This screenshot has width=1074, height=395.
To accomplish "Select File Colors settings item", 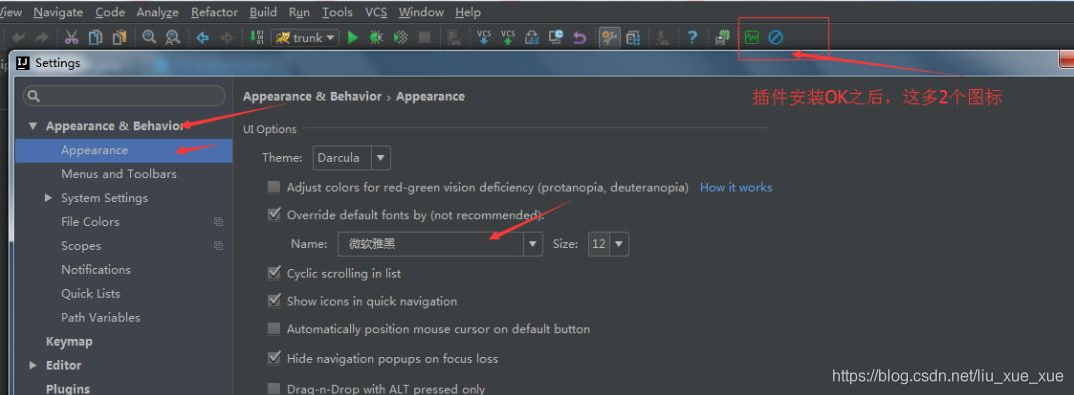I will [90, 222].
